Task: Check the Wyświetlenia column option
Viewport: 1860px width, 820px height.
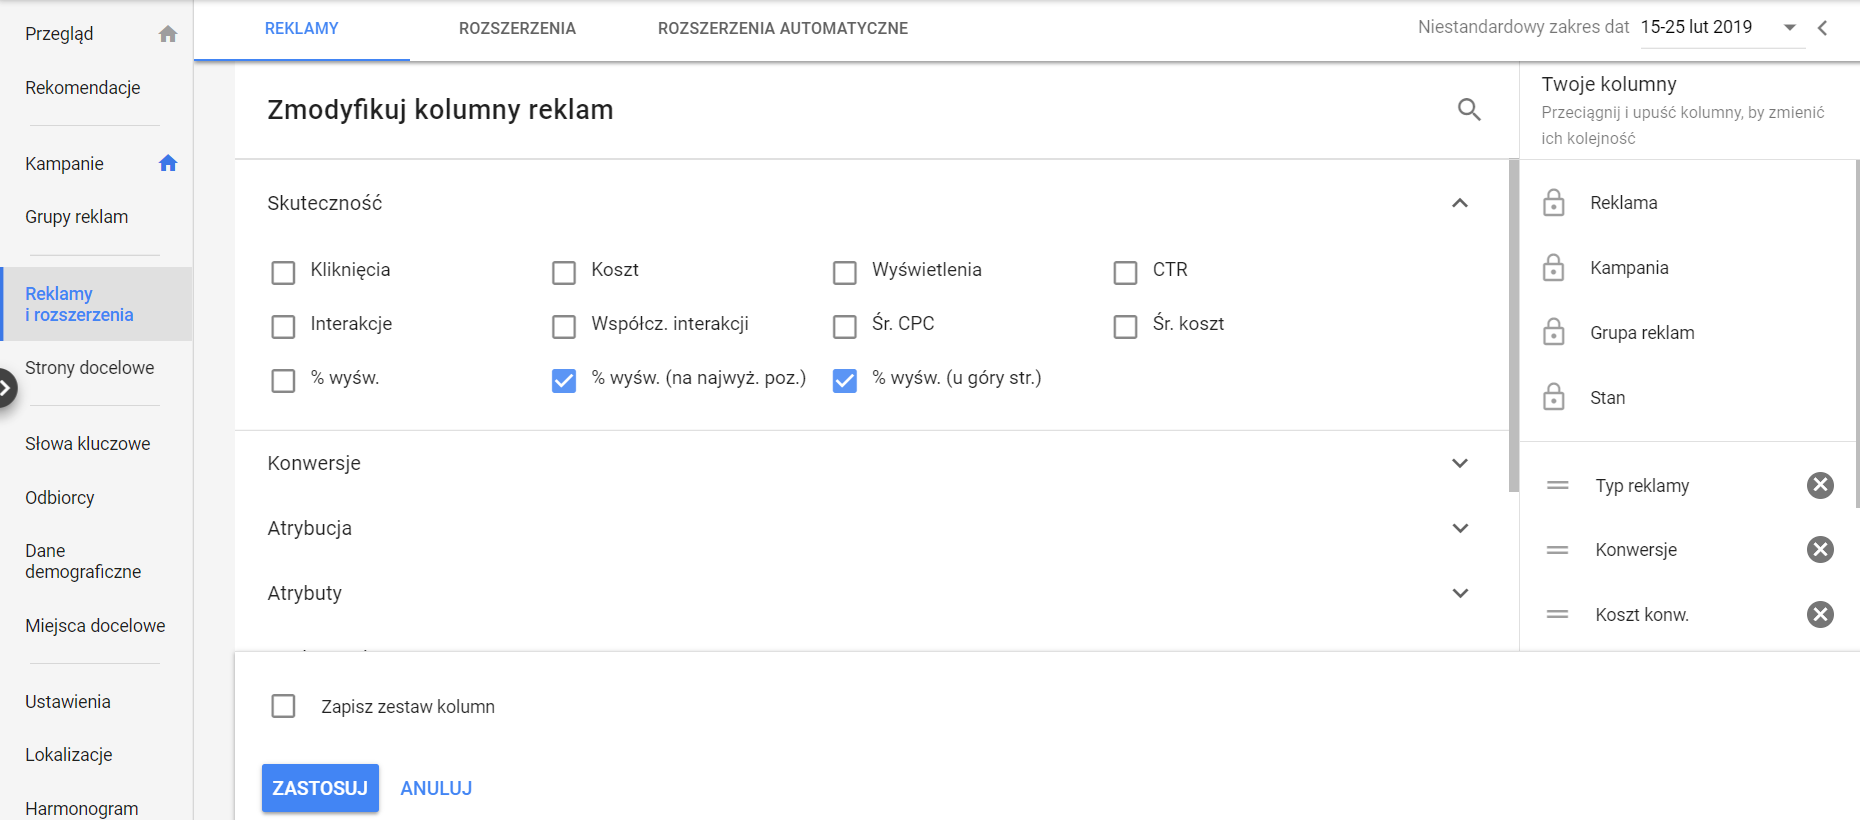Action: 845,273
